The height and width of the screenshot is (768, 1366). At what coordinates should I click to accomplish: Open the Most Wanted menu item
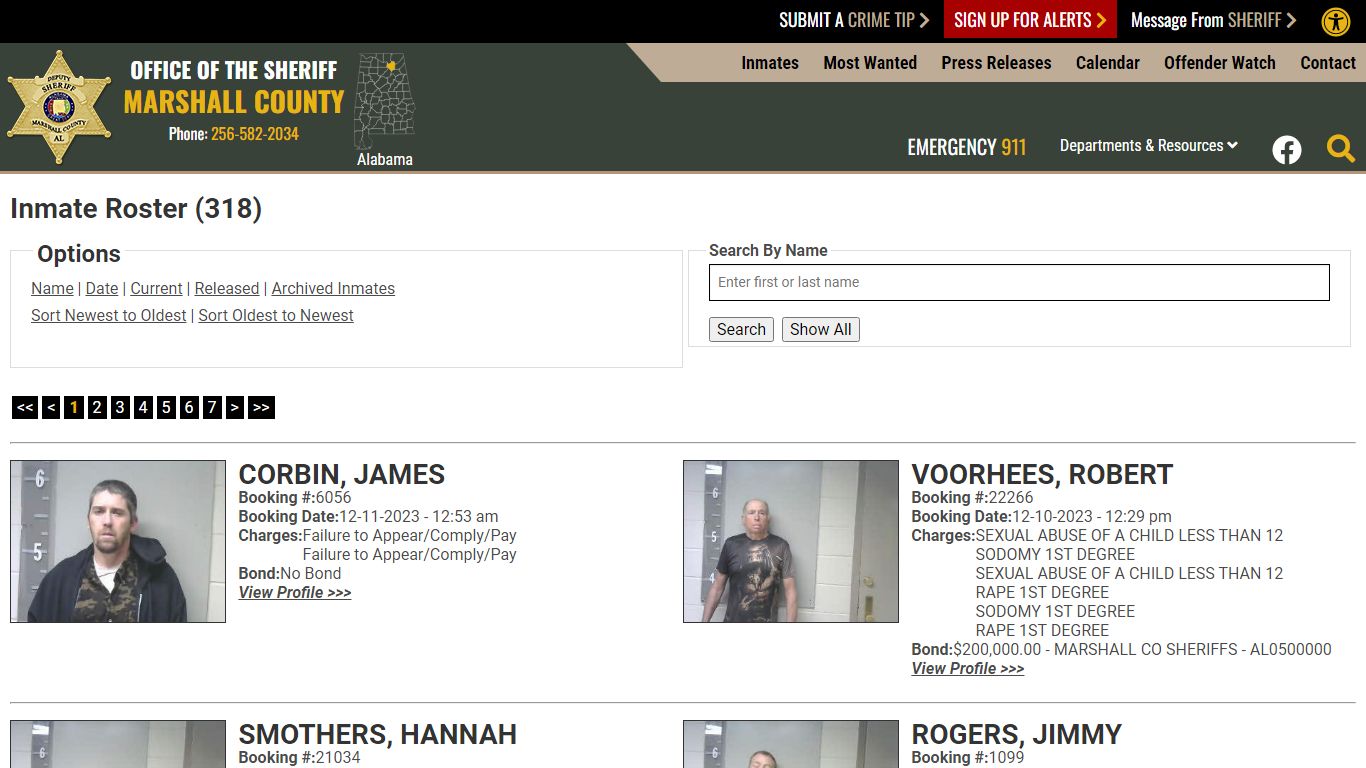click(870, 62)
